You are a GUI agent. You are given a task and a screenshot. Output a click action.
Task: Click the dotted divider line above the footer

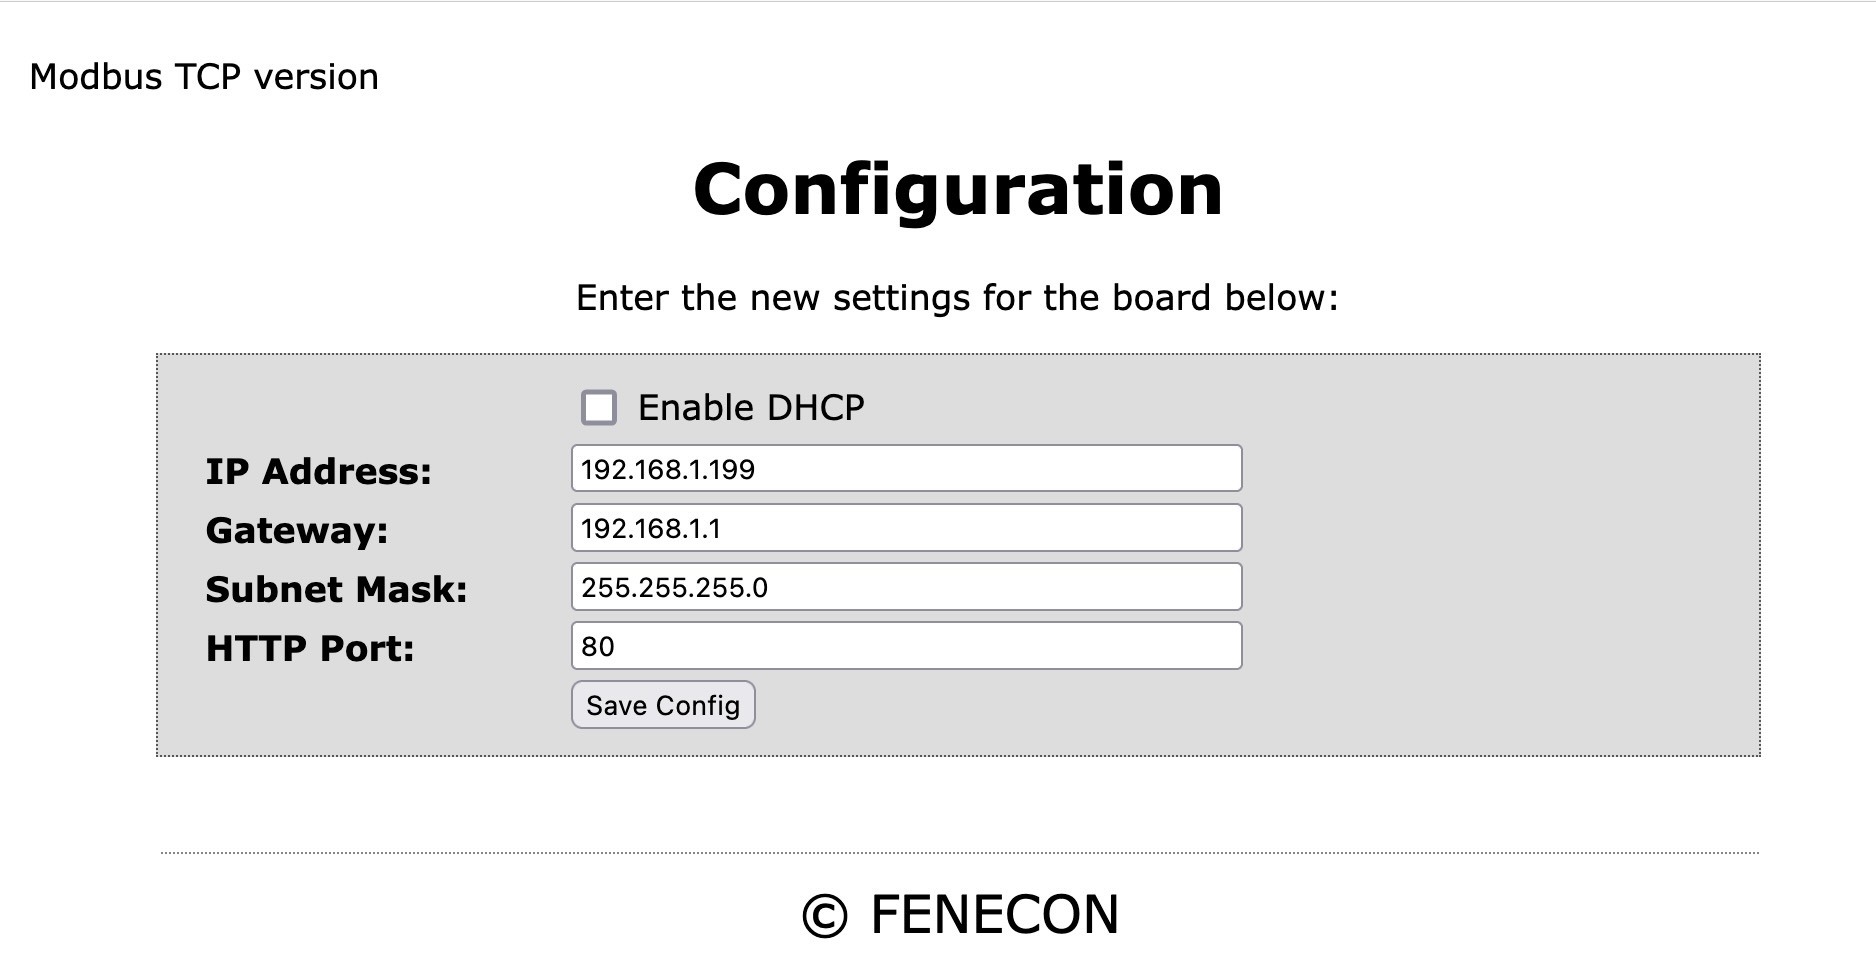pos(959,853)
